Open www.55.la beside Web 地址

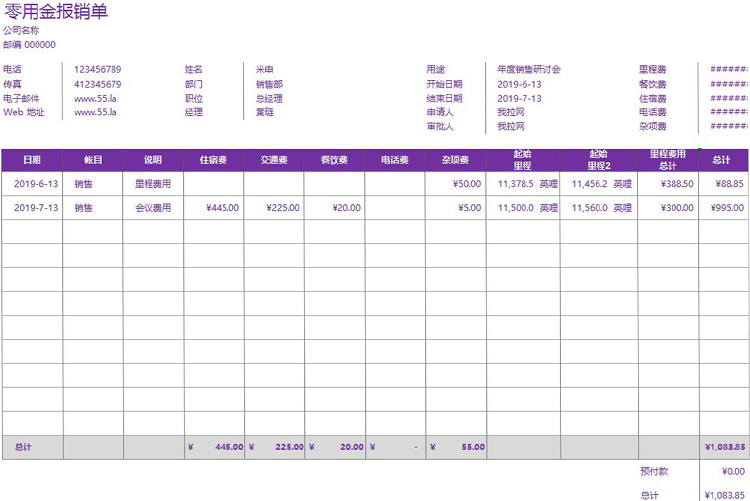(x=95, y=112)
